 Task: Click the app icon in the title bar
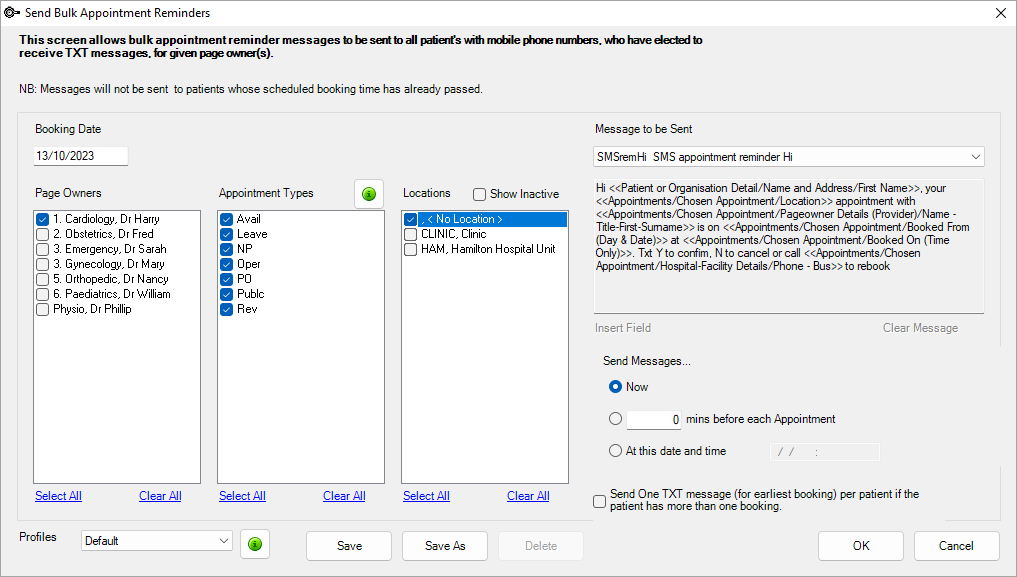(12, 12)
